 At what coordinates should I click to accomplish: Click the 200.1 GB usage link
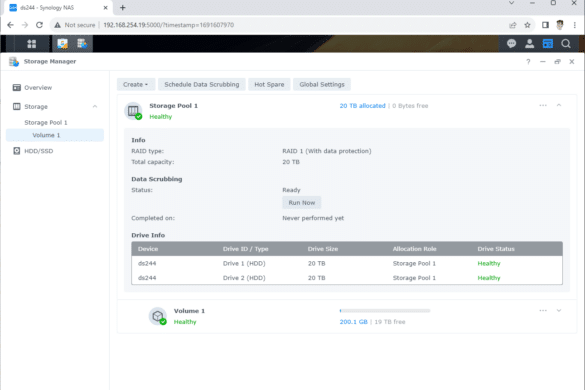click(353, 322)
